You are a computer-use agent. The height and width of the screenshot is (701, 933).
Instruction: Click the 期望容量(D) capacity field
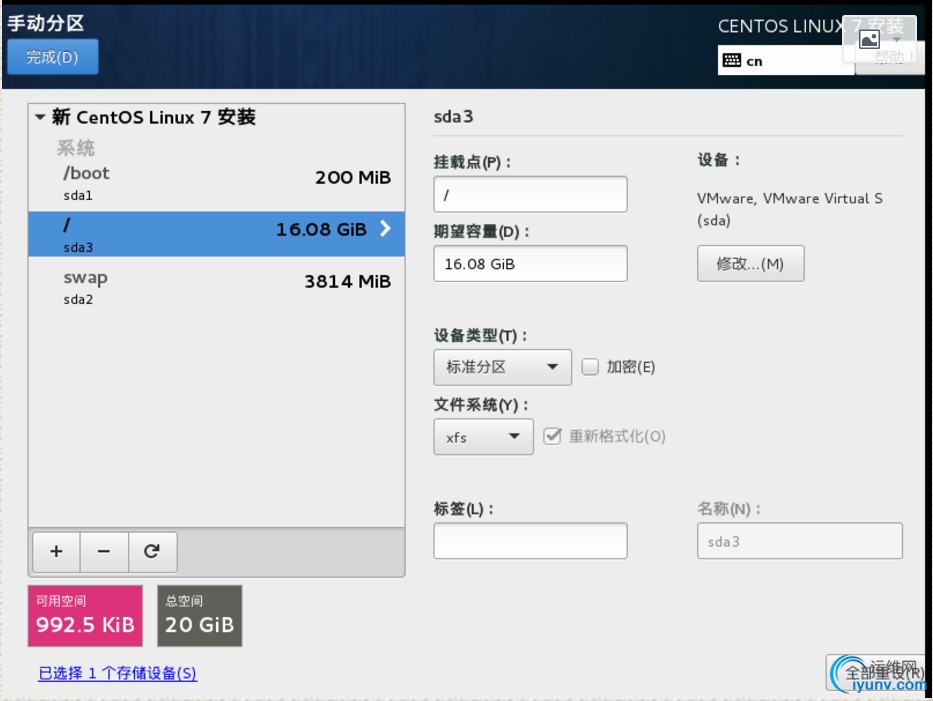click(x=530, y=264)
